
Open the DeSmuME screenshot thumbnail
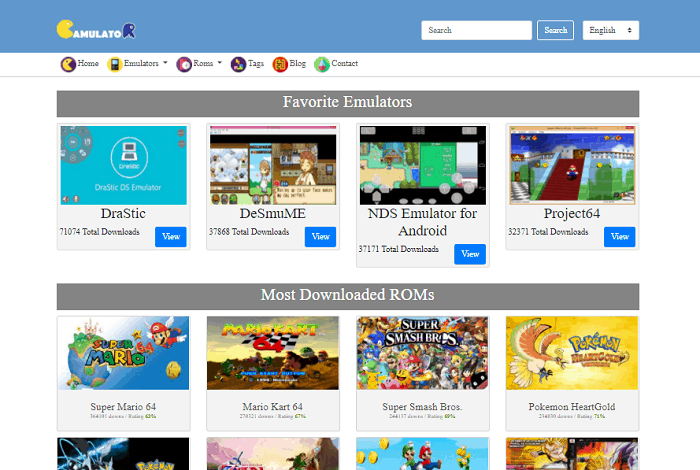click(273, 165)
